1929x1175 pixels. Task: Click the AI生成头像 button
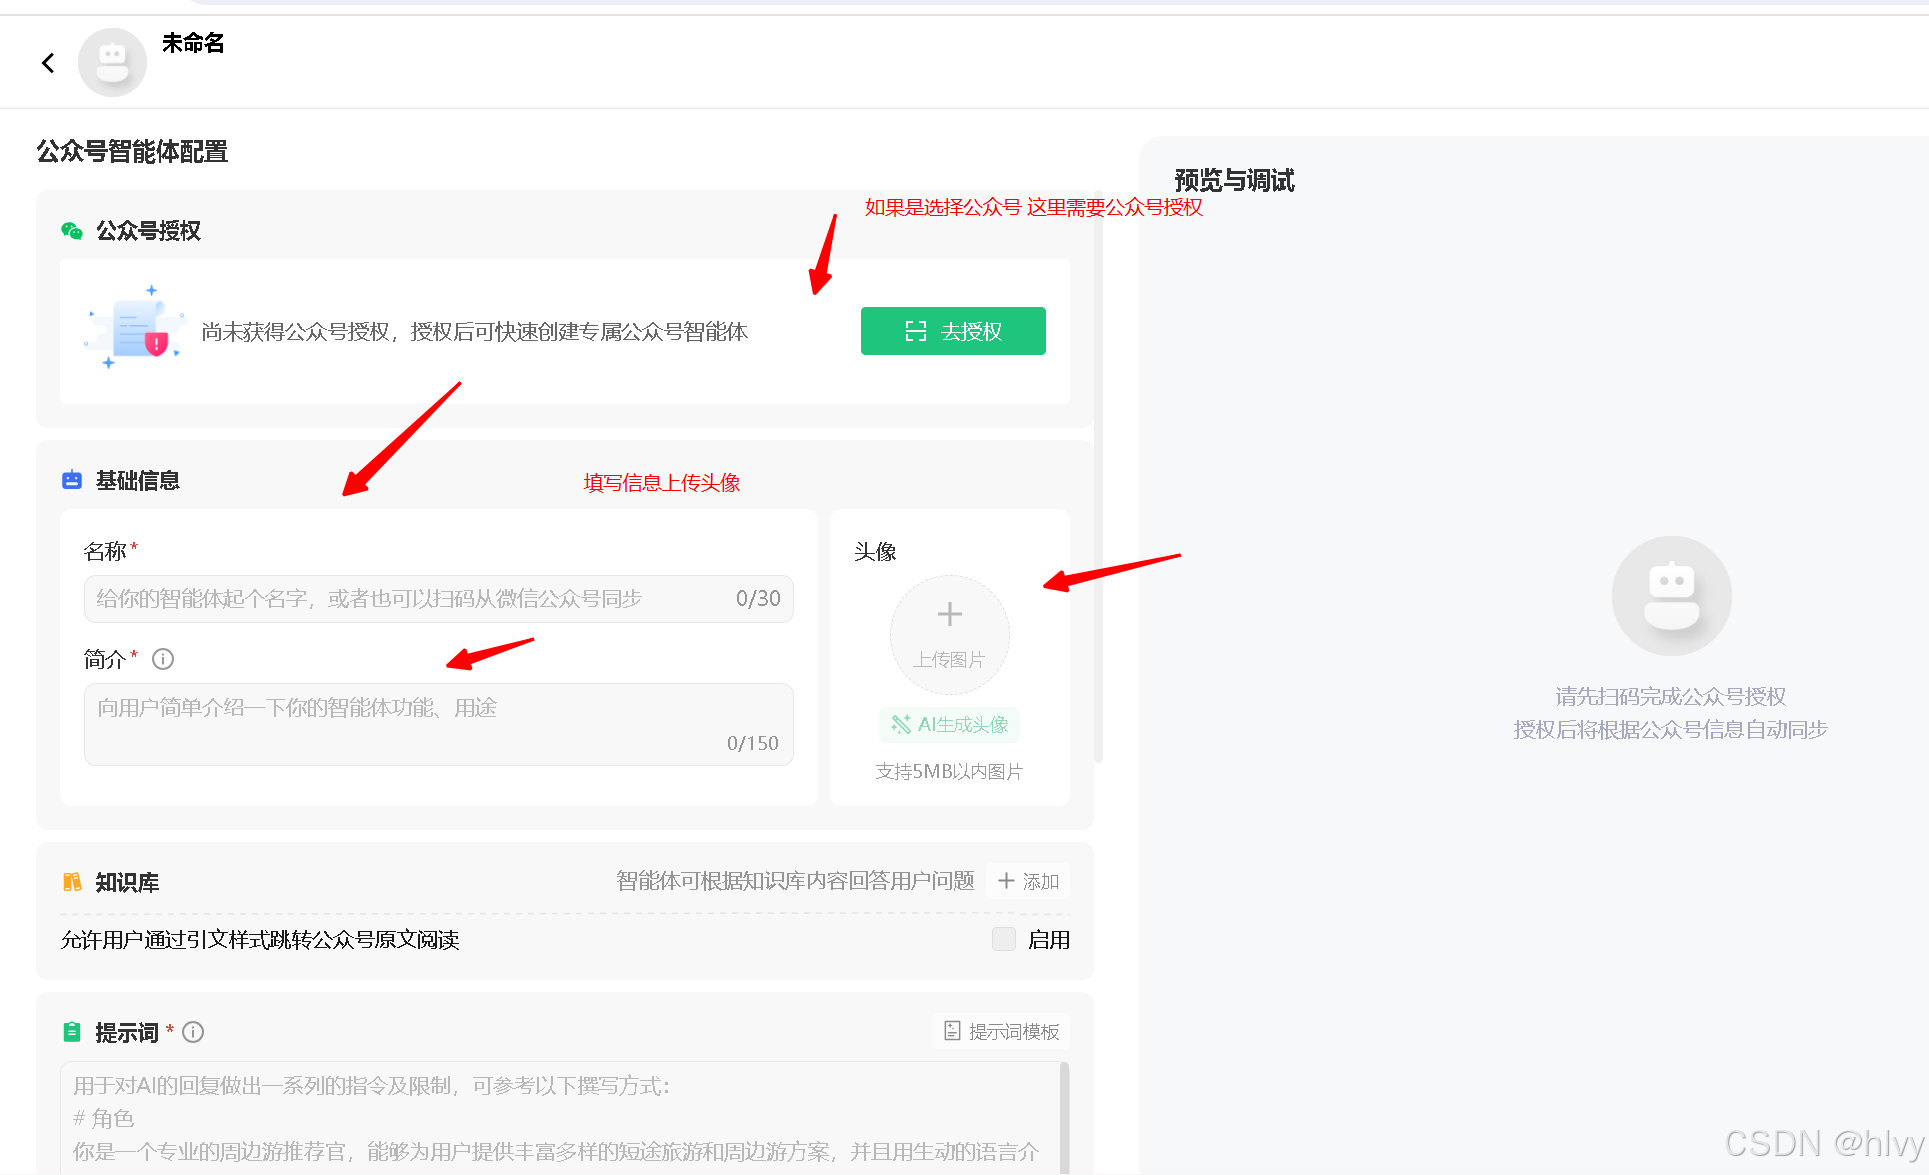click(x=949, y=724)
